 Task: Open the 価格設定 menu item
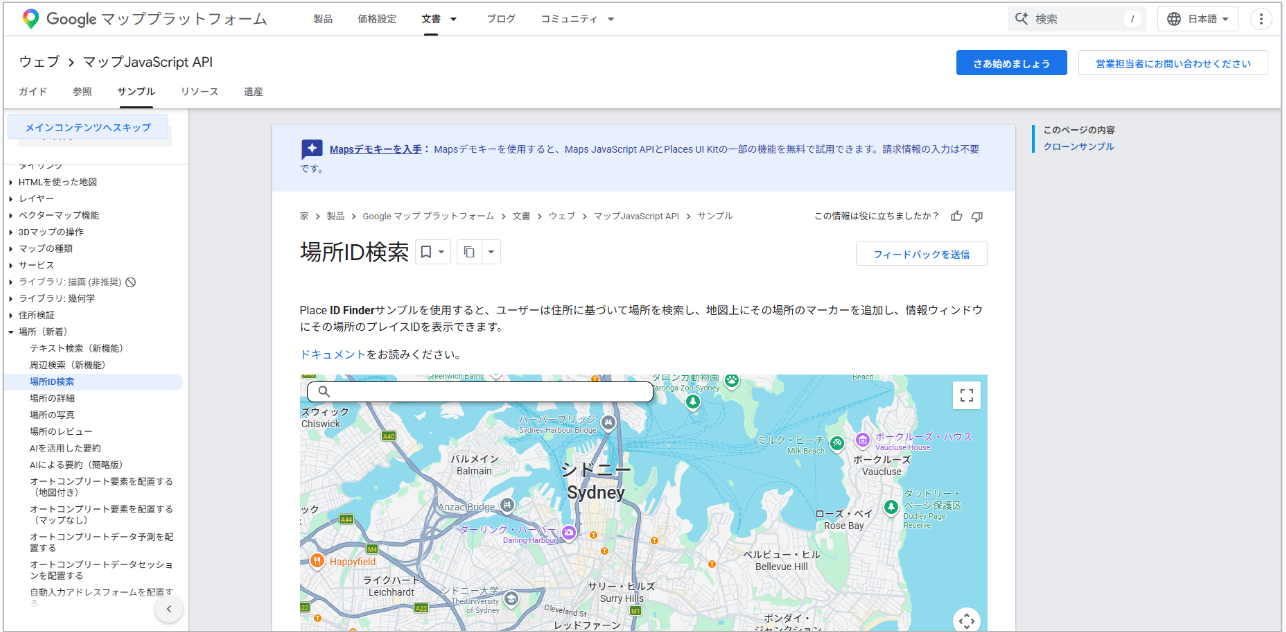(x=377, y=19)
